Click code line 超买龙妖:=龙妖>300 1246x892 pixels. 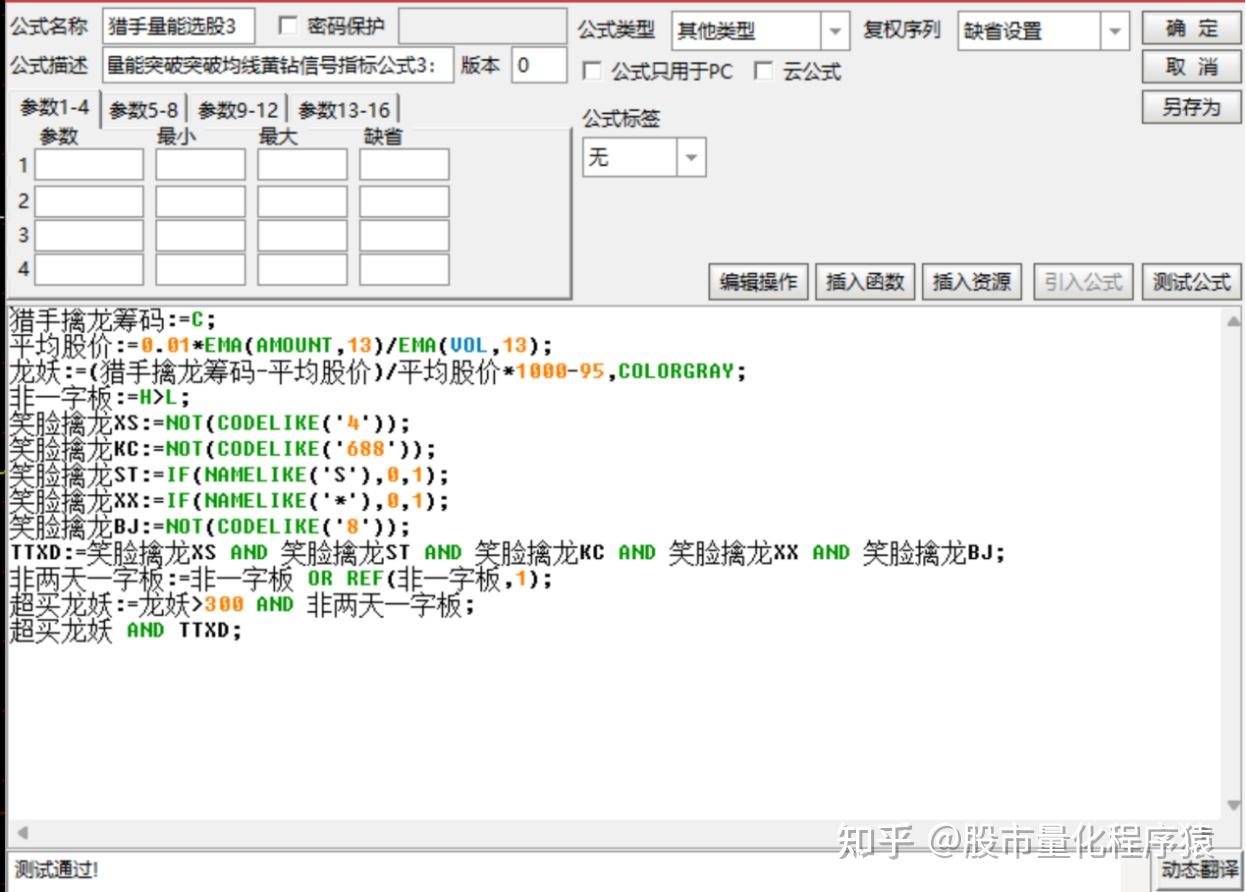tap(242, 605)
